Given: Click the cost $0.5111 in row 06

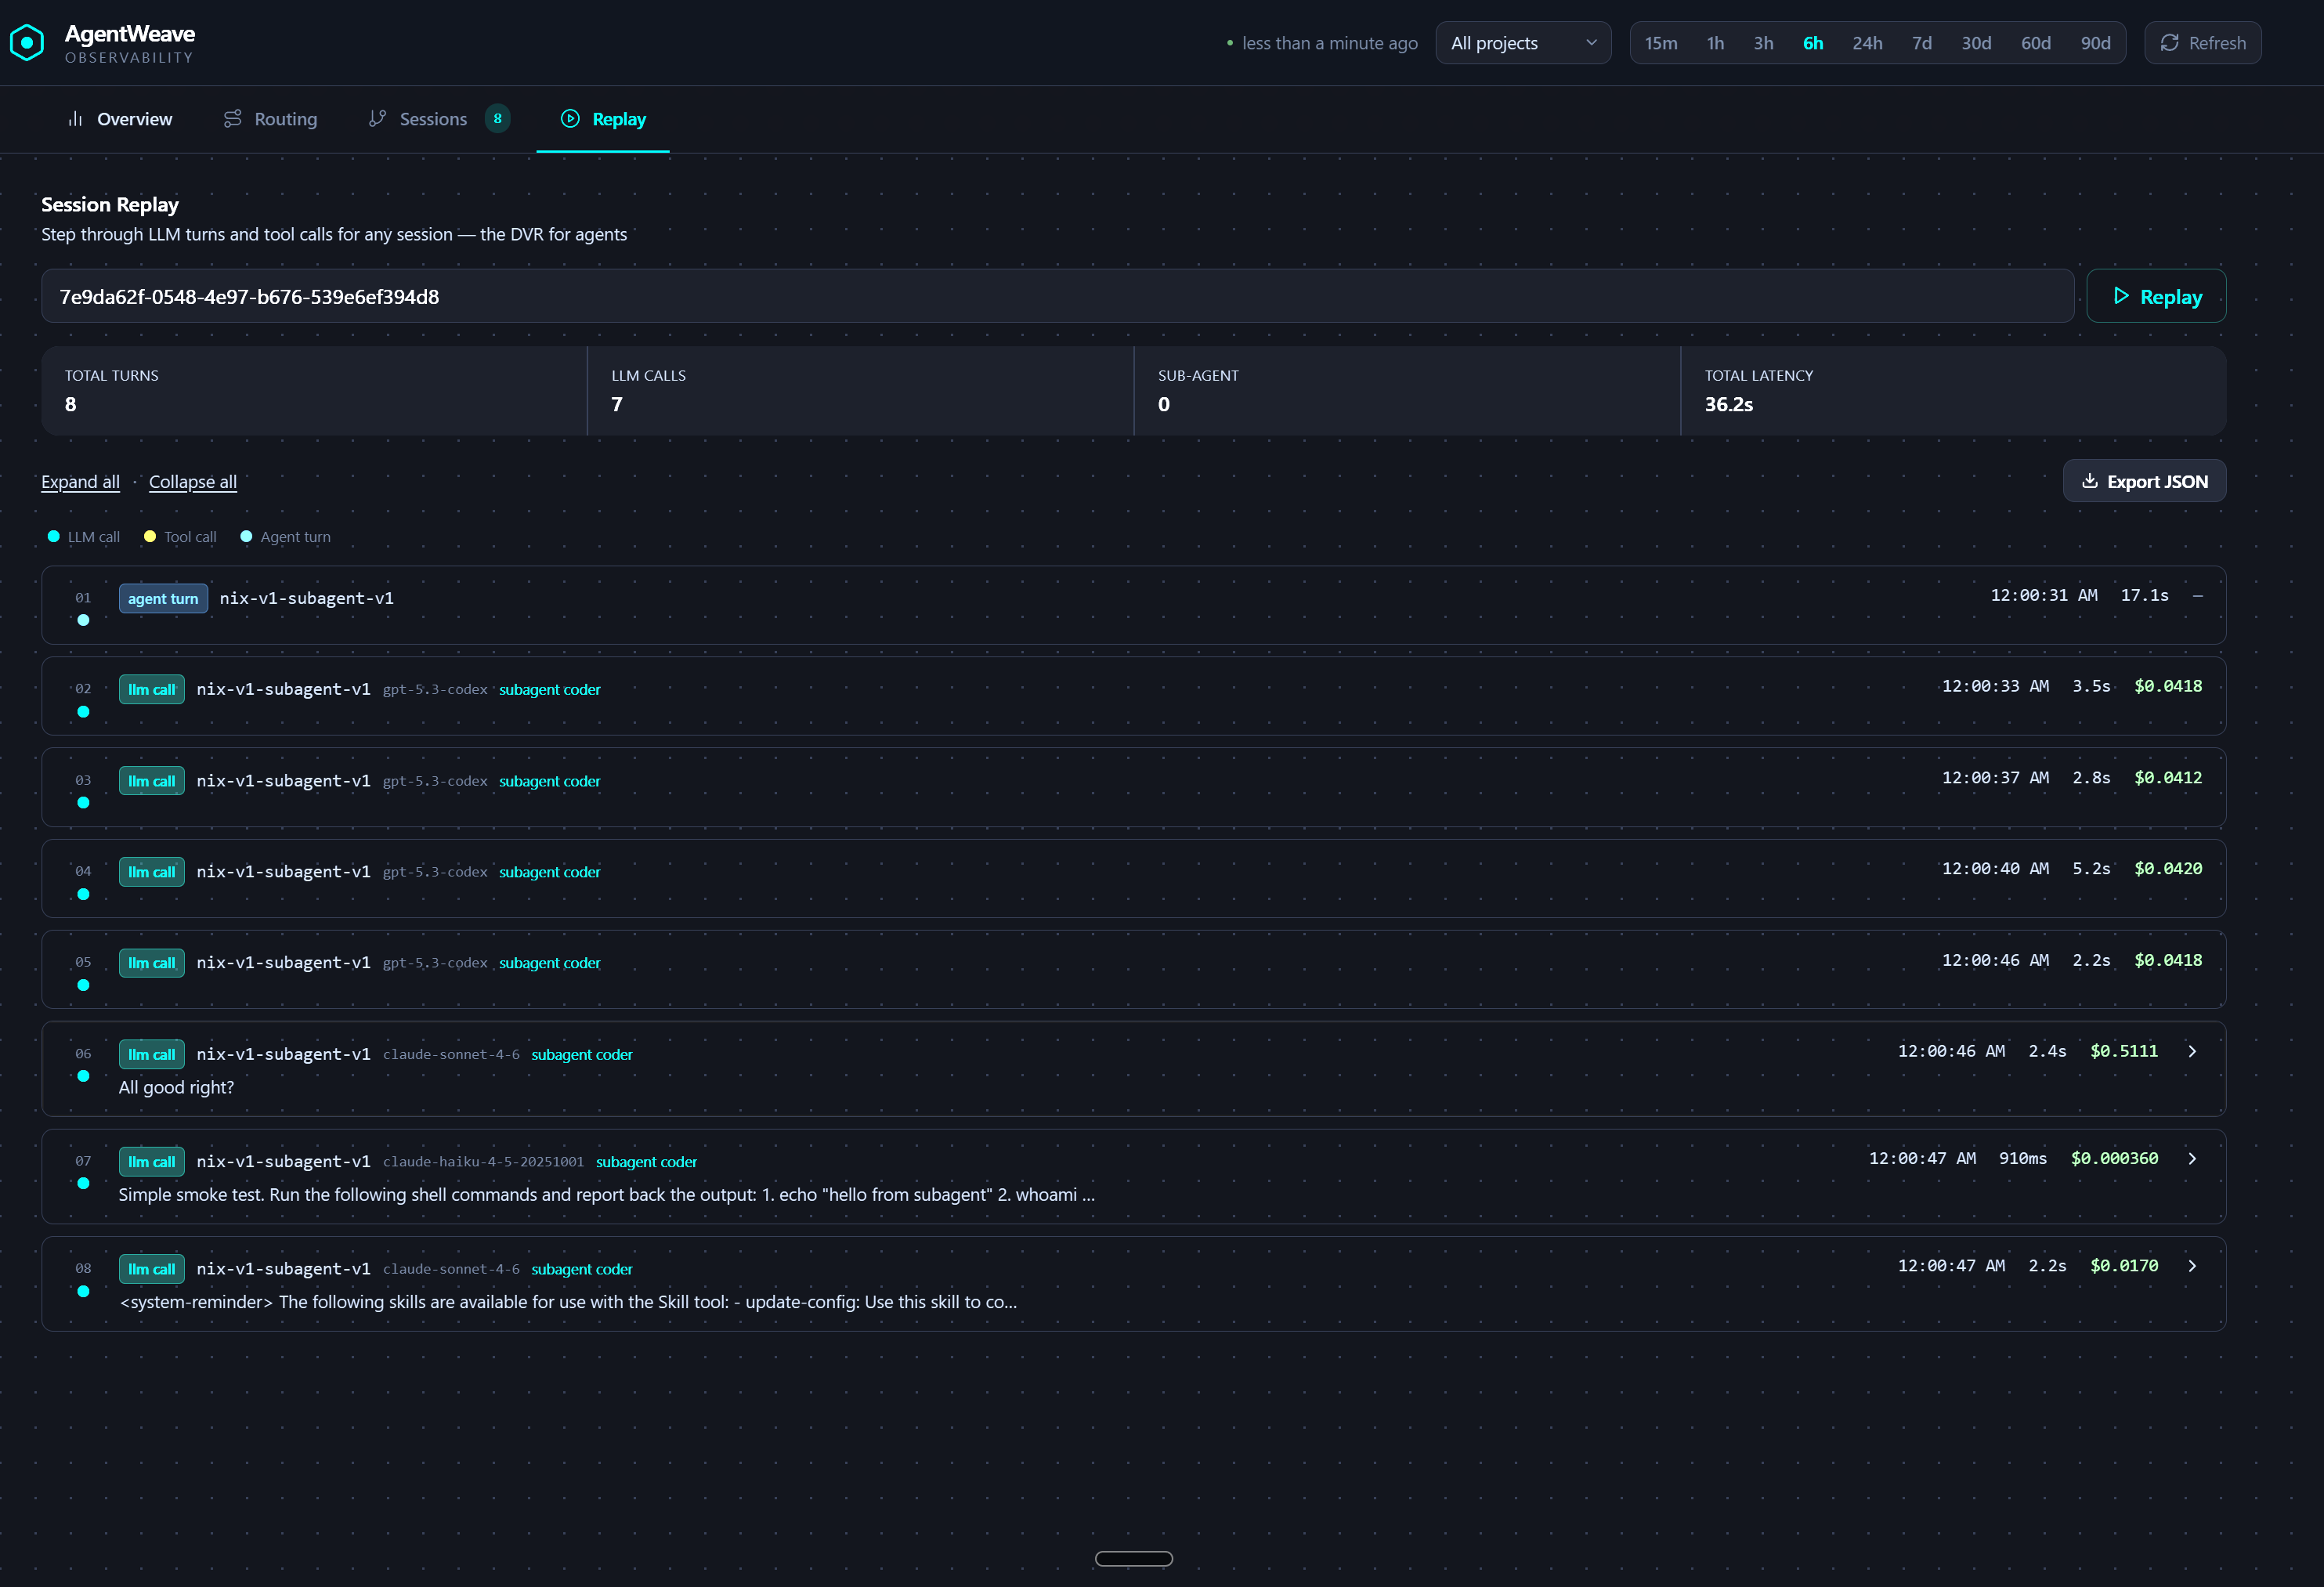Looking at the screenshot, I should [x=2124, y=1051].
